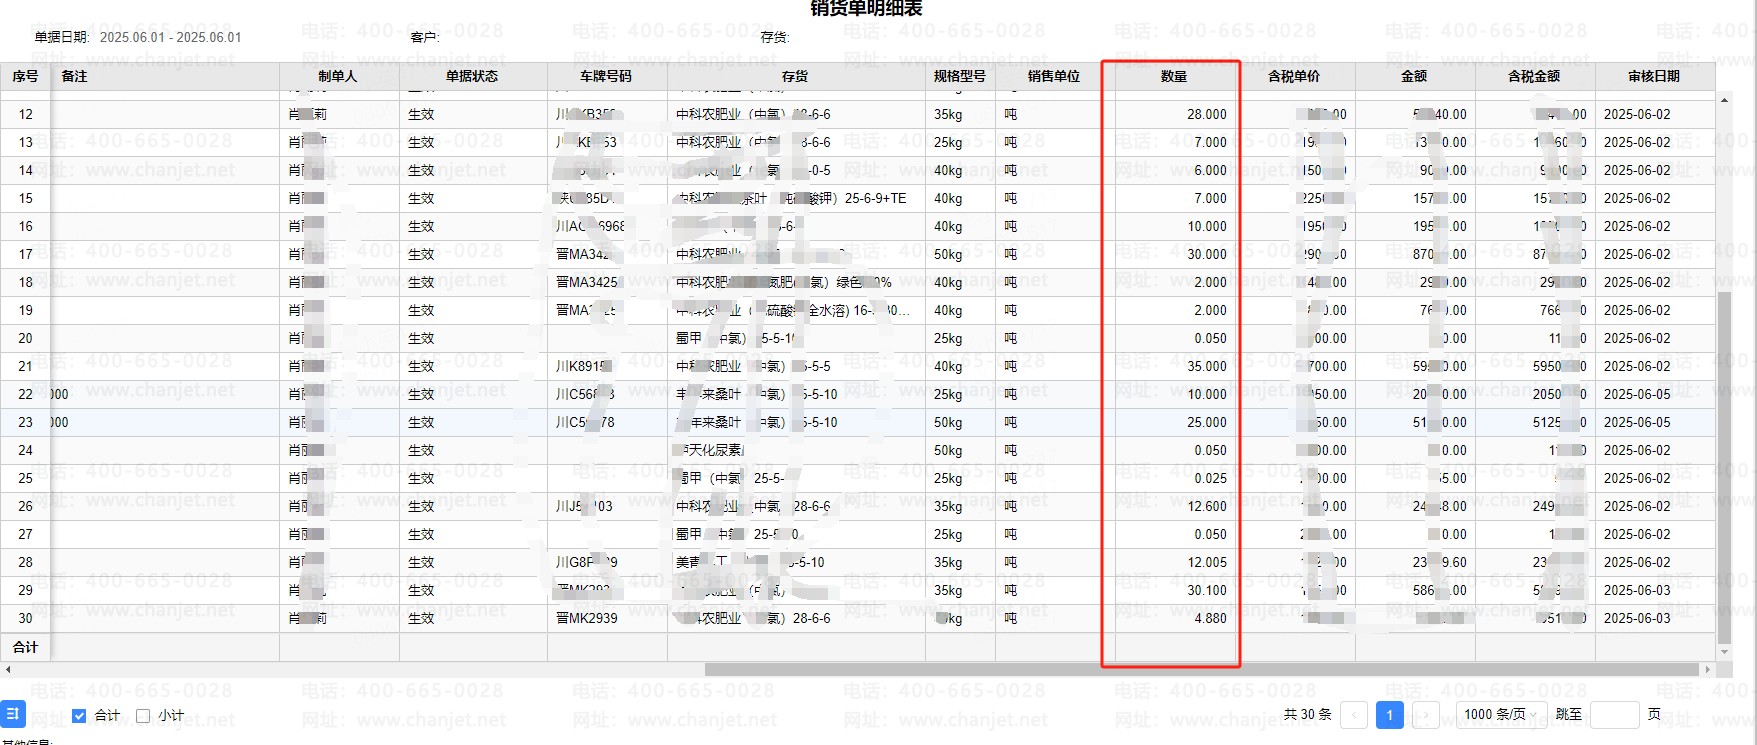Click the 单据状态 column header
This screenshot has width=1757, height=745.
pos(472,76)
